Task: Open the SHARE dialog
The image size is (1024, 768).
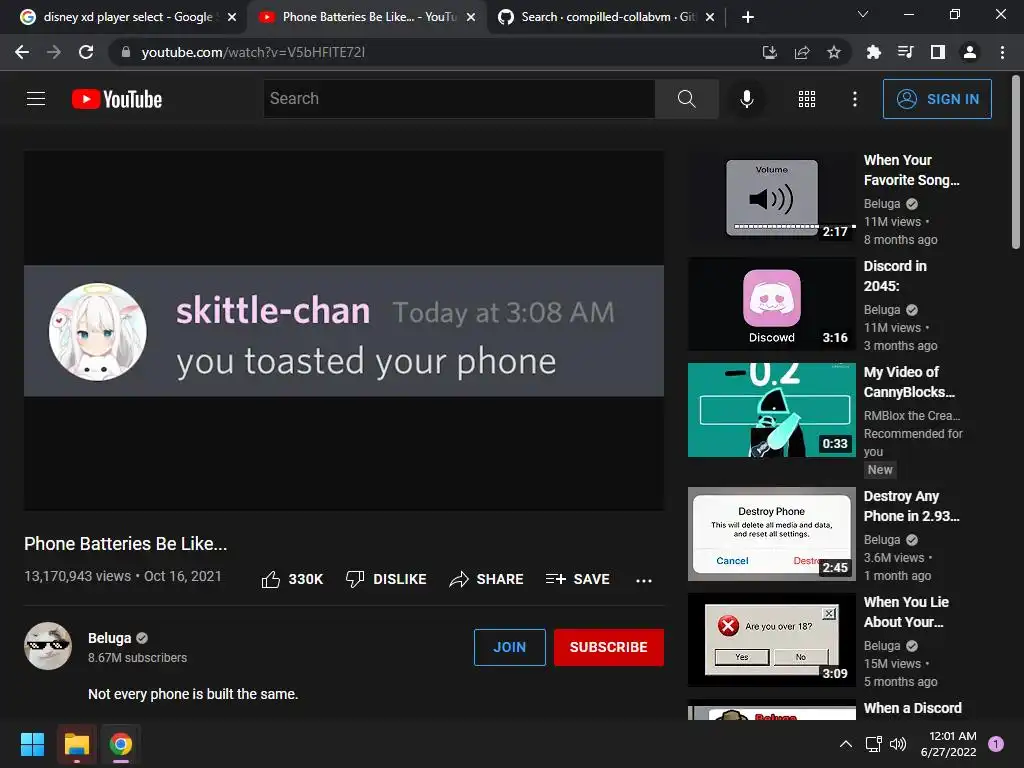Action: [487, 579]
